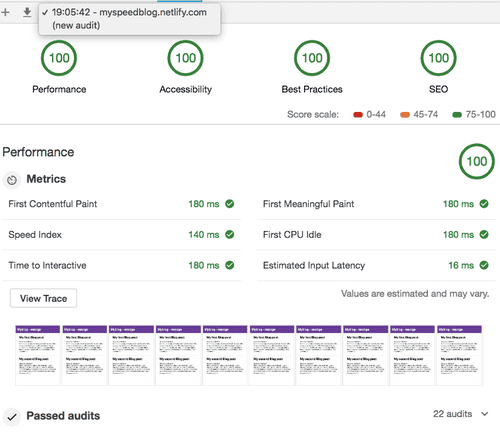Click the Metrics stopwatch icon
Screen dimensions: 500x440
pyautogui.click(x=12, y=180)
